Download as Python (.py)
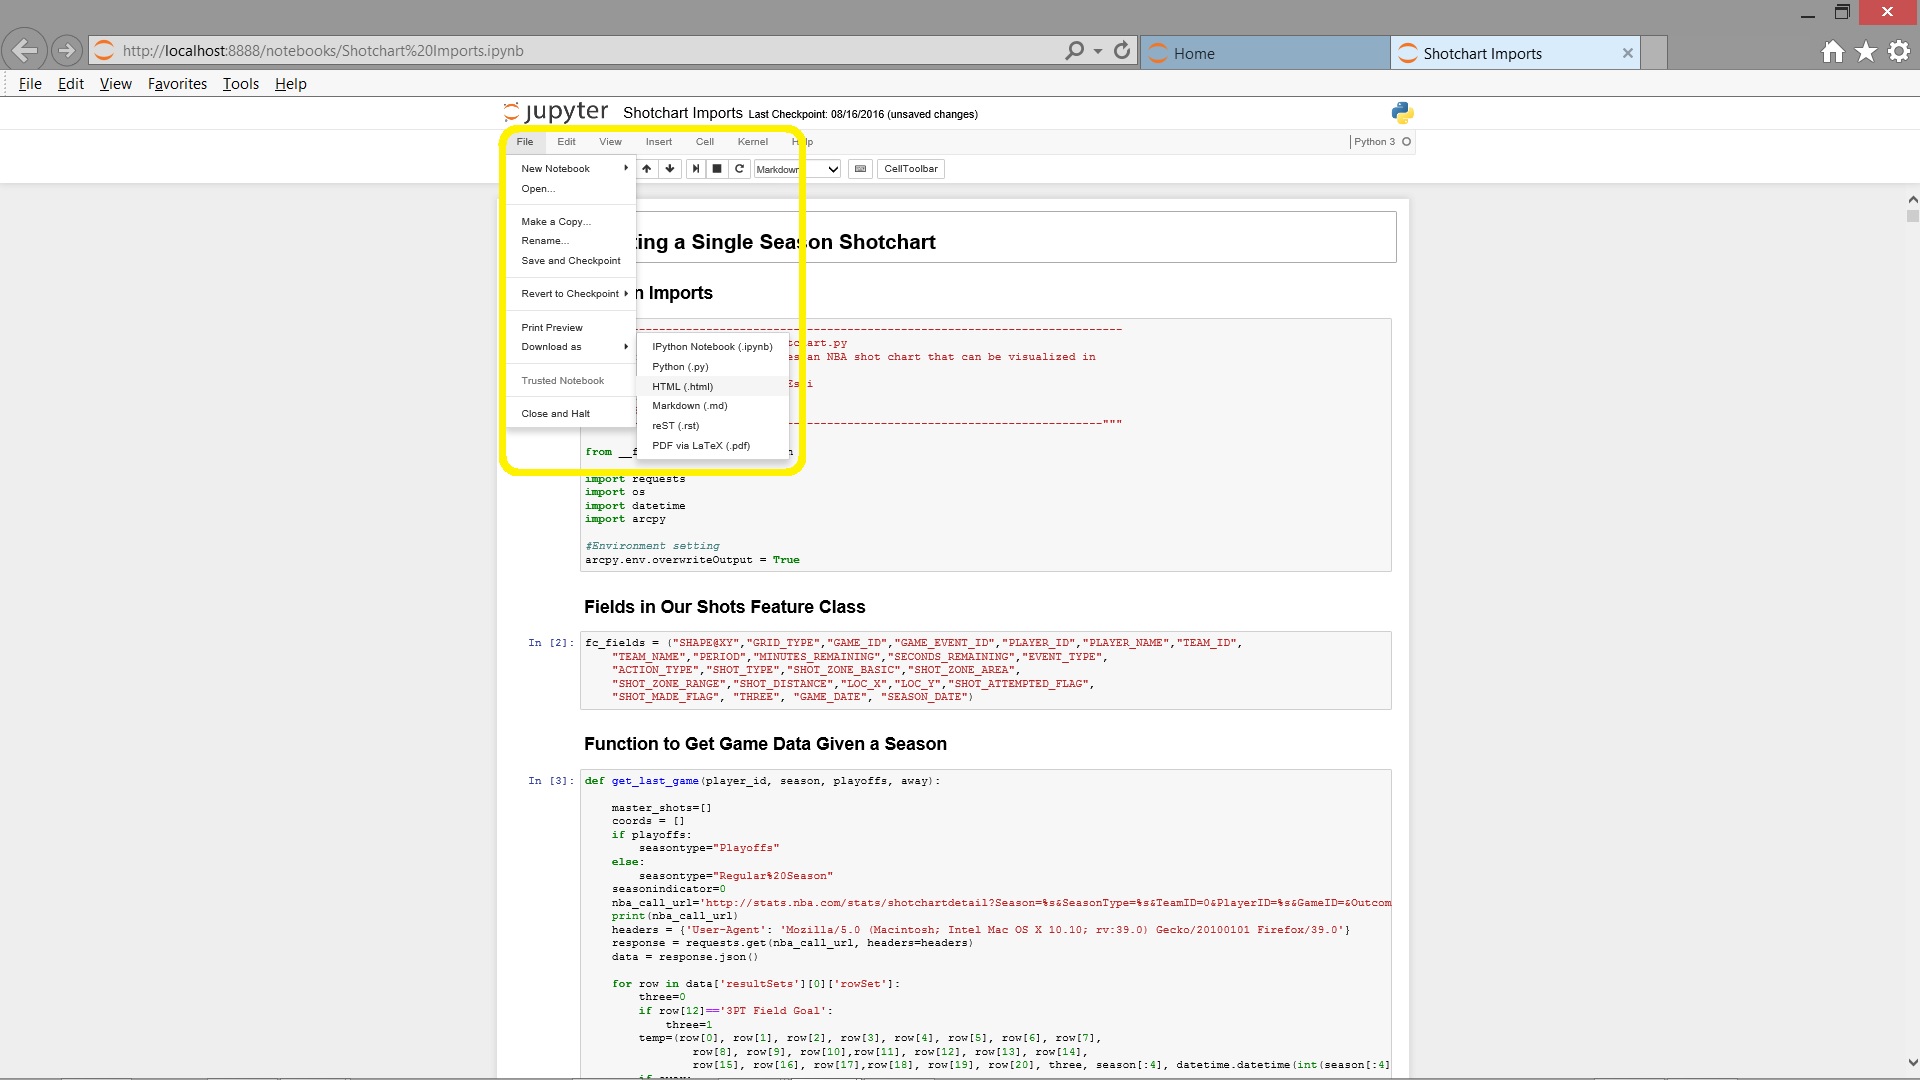1920x1080 pixels. click(713, 367)
